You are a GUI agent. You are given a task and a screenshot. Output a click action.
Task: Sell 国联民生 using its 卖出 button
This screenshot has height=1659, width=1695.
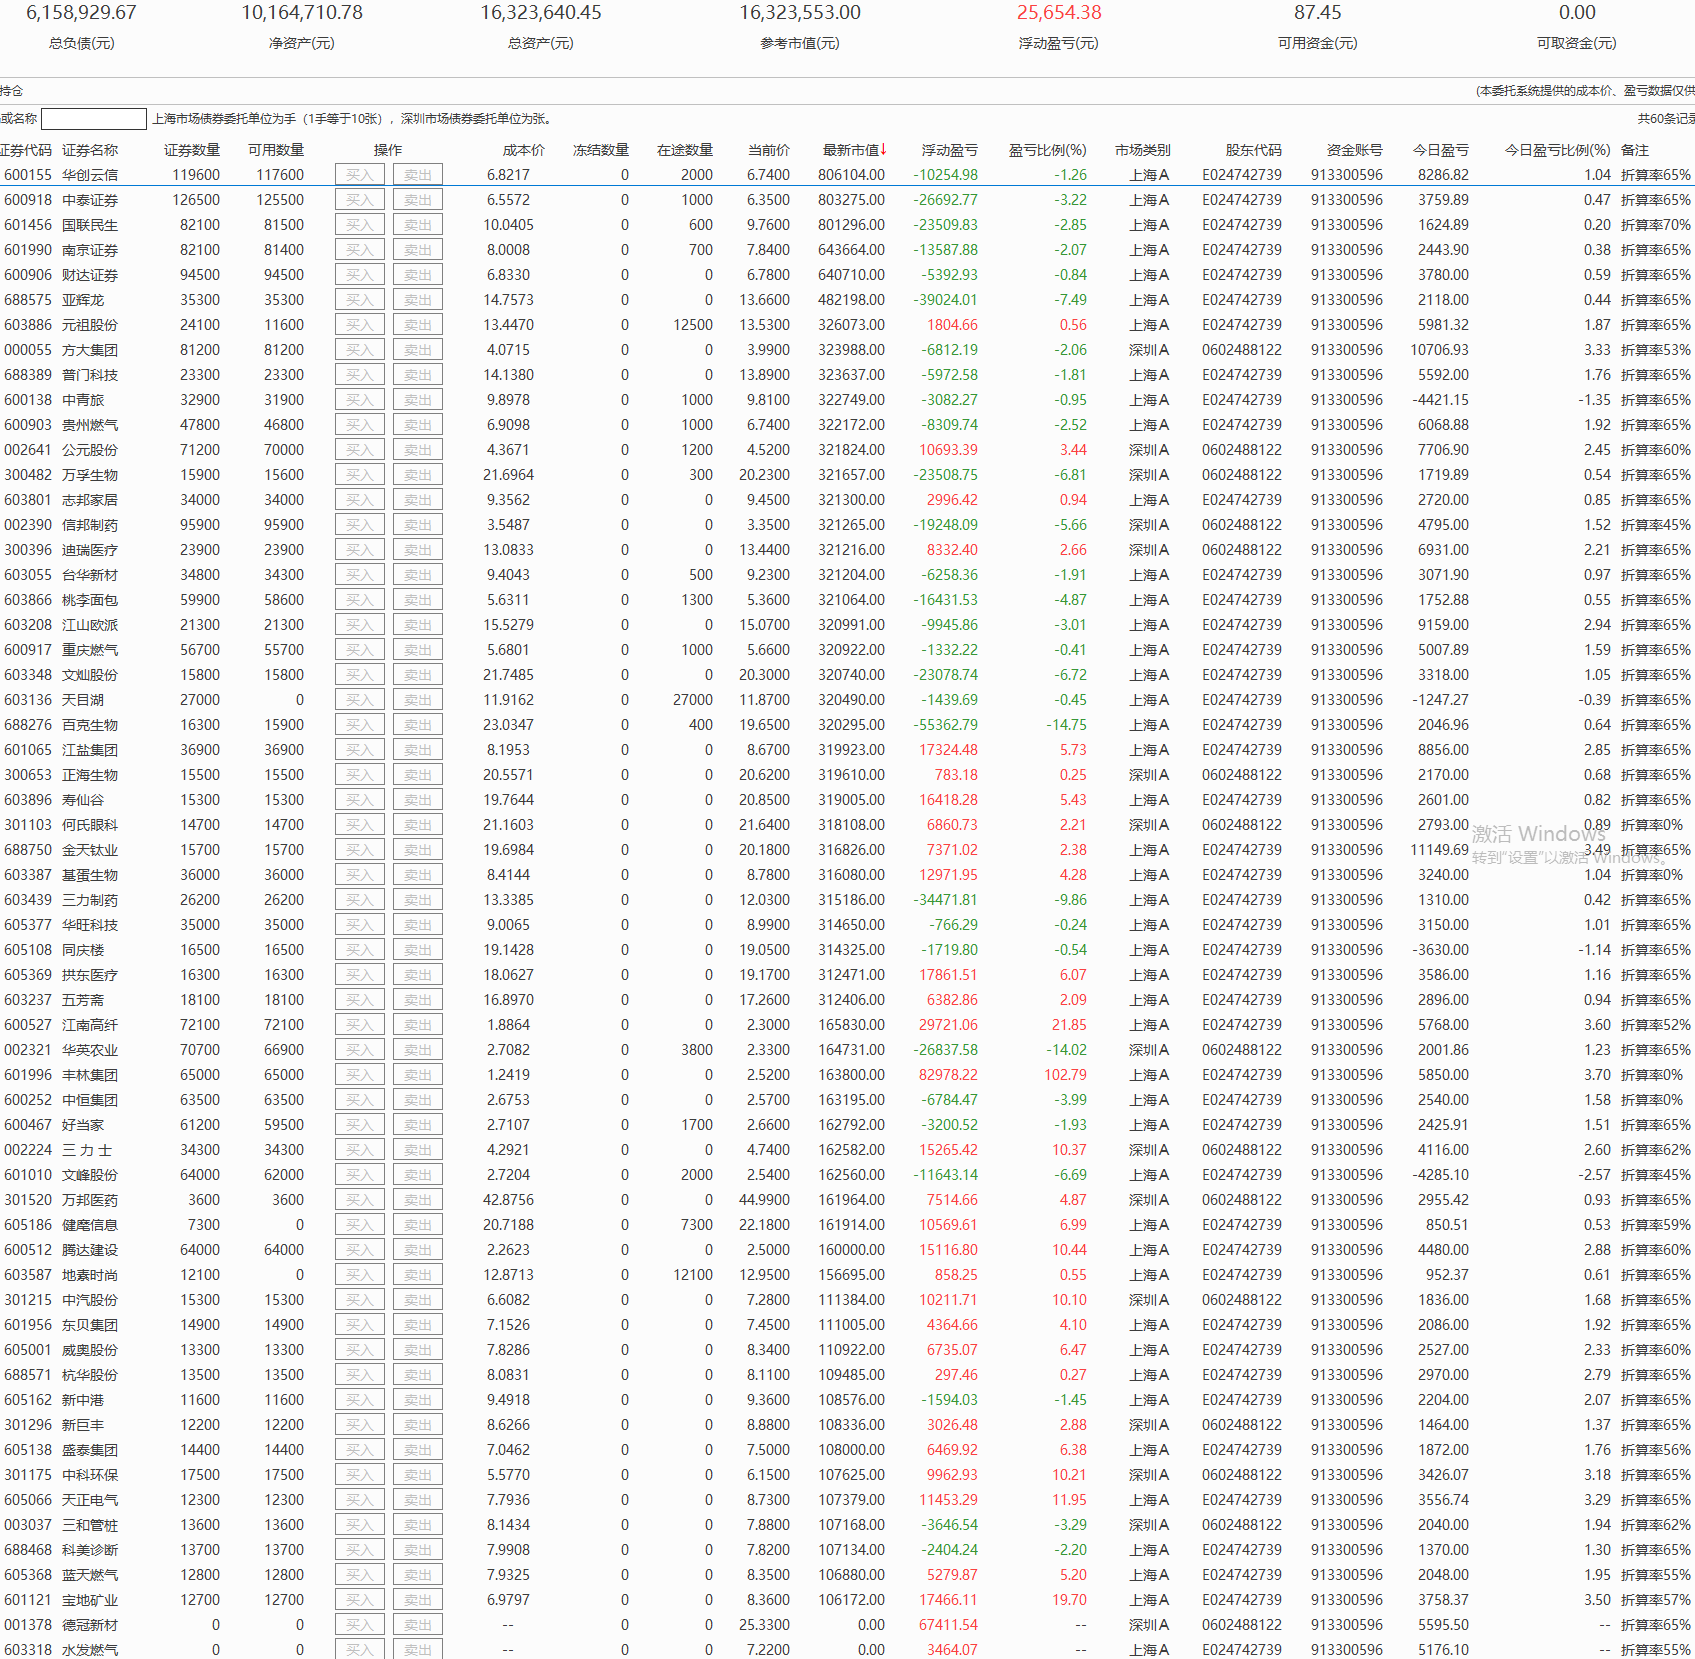click(418, 225)
